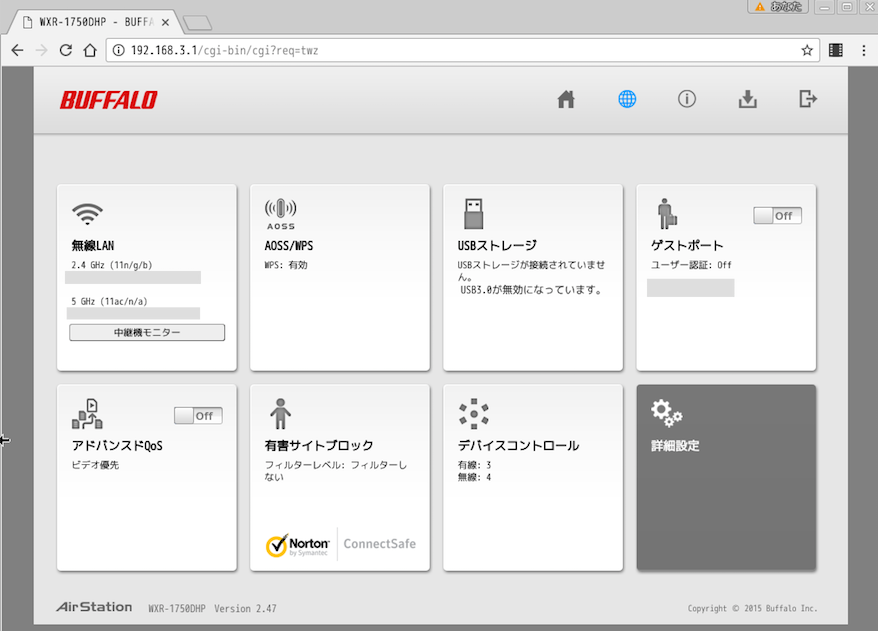
Task: Click the フィルターレベル text
Action: click(335, 471)
